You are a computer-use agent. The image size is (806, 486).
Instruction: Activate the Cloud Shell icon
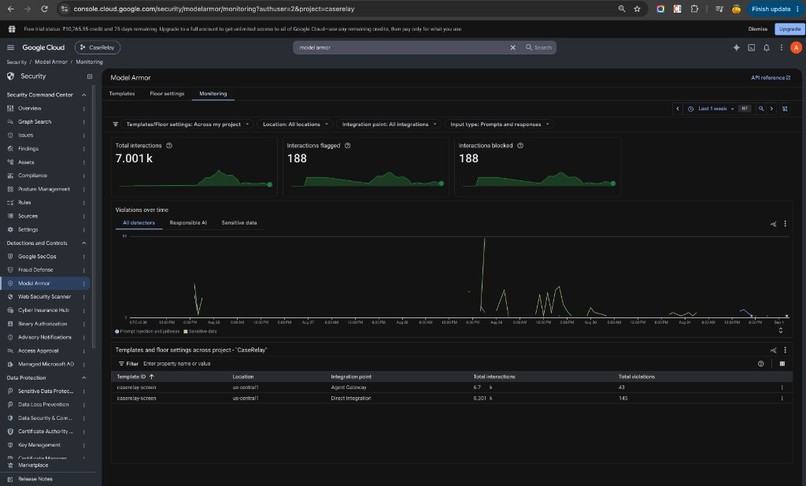[x=751, y=47]
